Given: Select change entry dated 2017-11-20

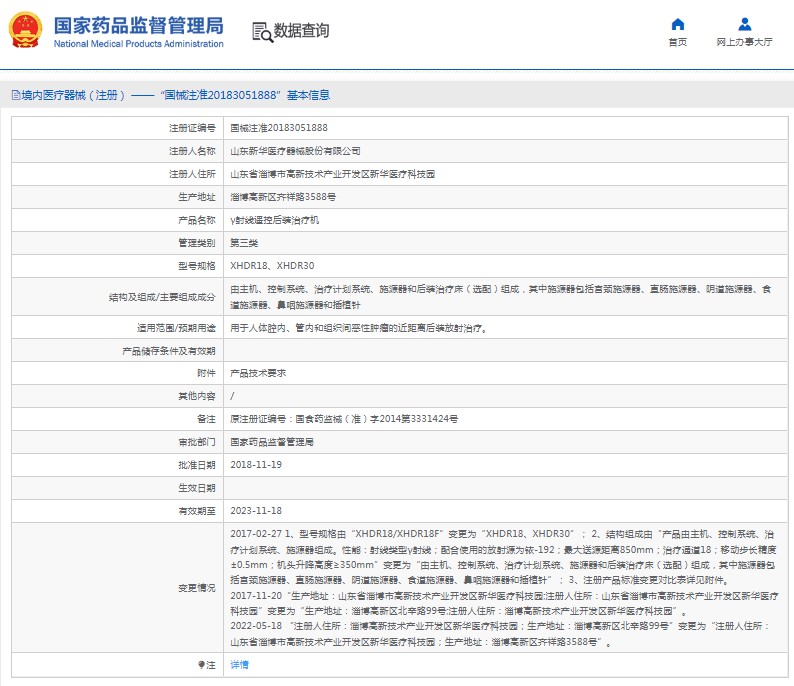Looking at the screenshot, I should (504, 603).
